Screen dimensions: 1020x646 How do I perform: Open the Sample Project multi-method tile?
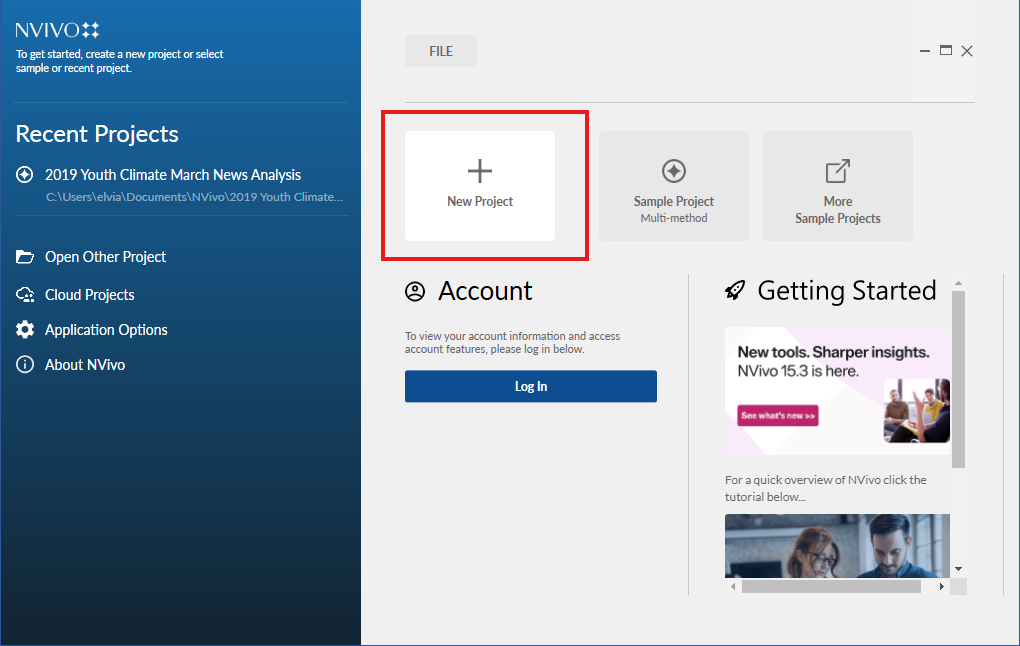674,186
